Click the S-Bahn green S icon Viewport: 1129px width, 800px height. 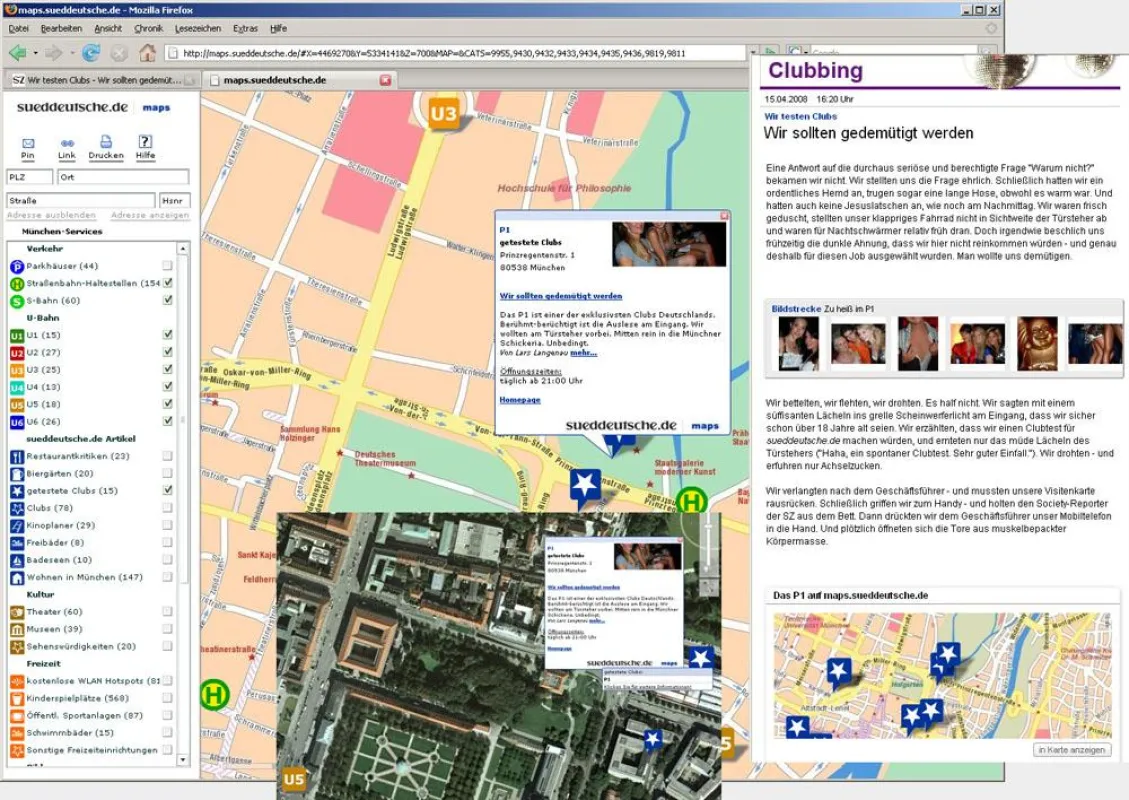coord(17,301)
